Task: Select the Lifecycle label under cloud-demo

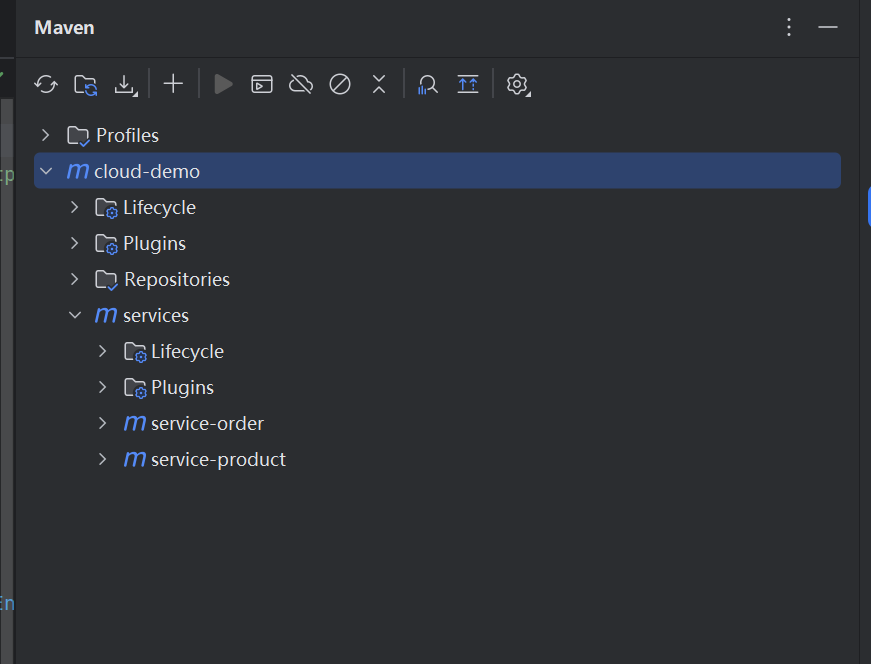Action: tap(159, 208)
